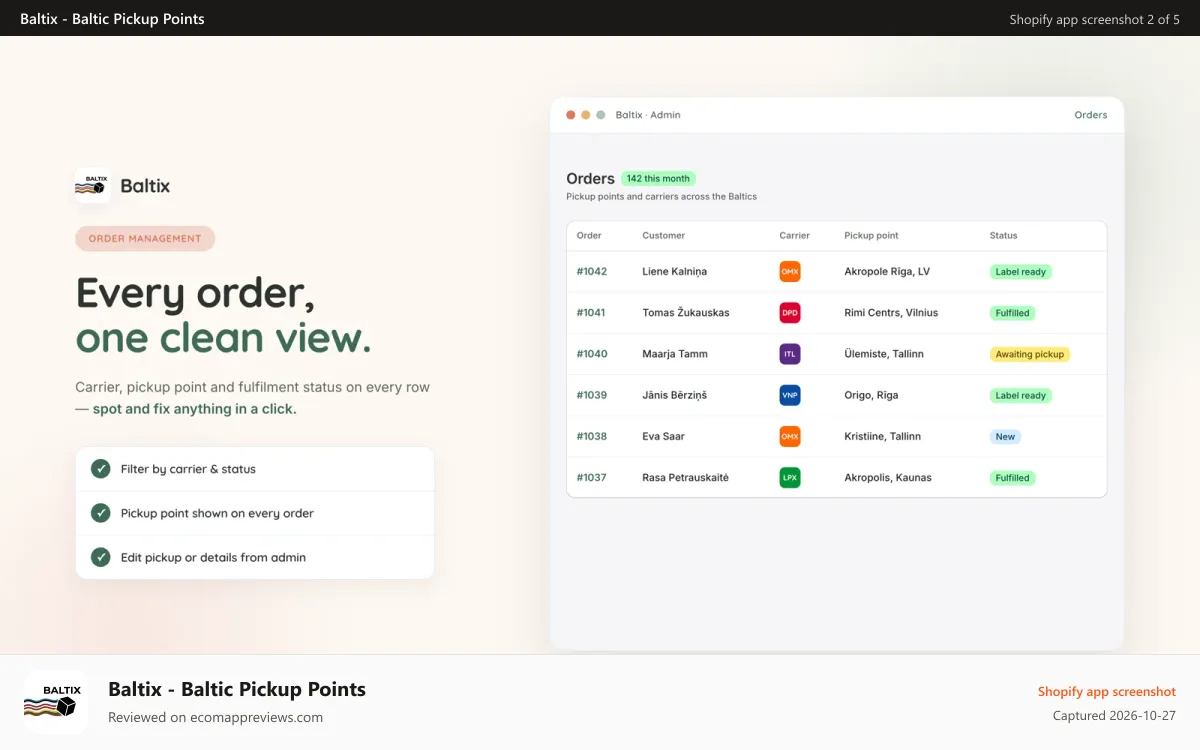Screen dimensions: 1200x750
Task: Click the Label ready status for Jānis Bērziņš
Action: point(1020,395)
